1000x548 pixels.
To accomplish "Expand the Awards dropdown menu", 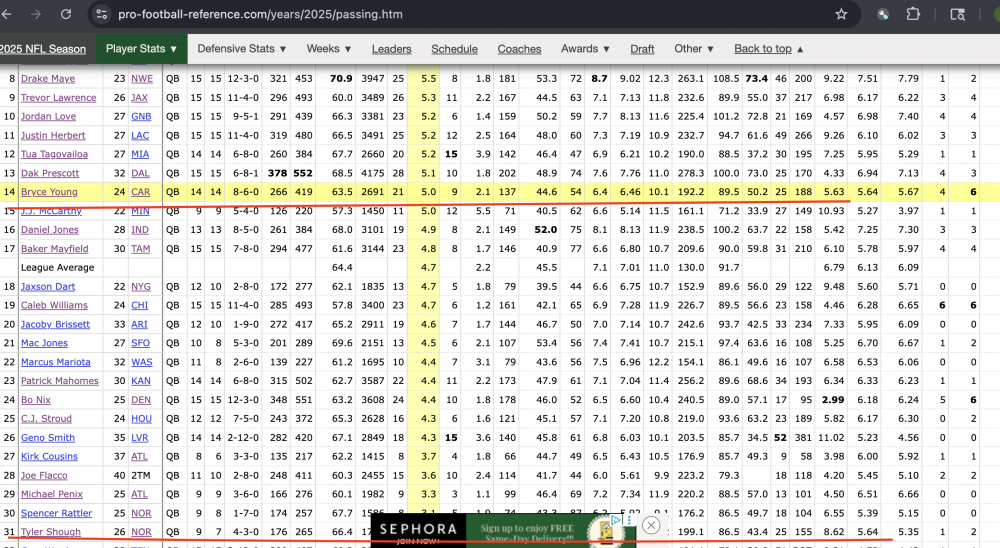I will pyautogui.click(x=585, y=49).
